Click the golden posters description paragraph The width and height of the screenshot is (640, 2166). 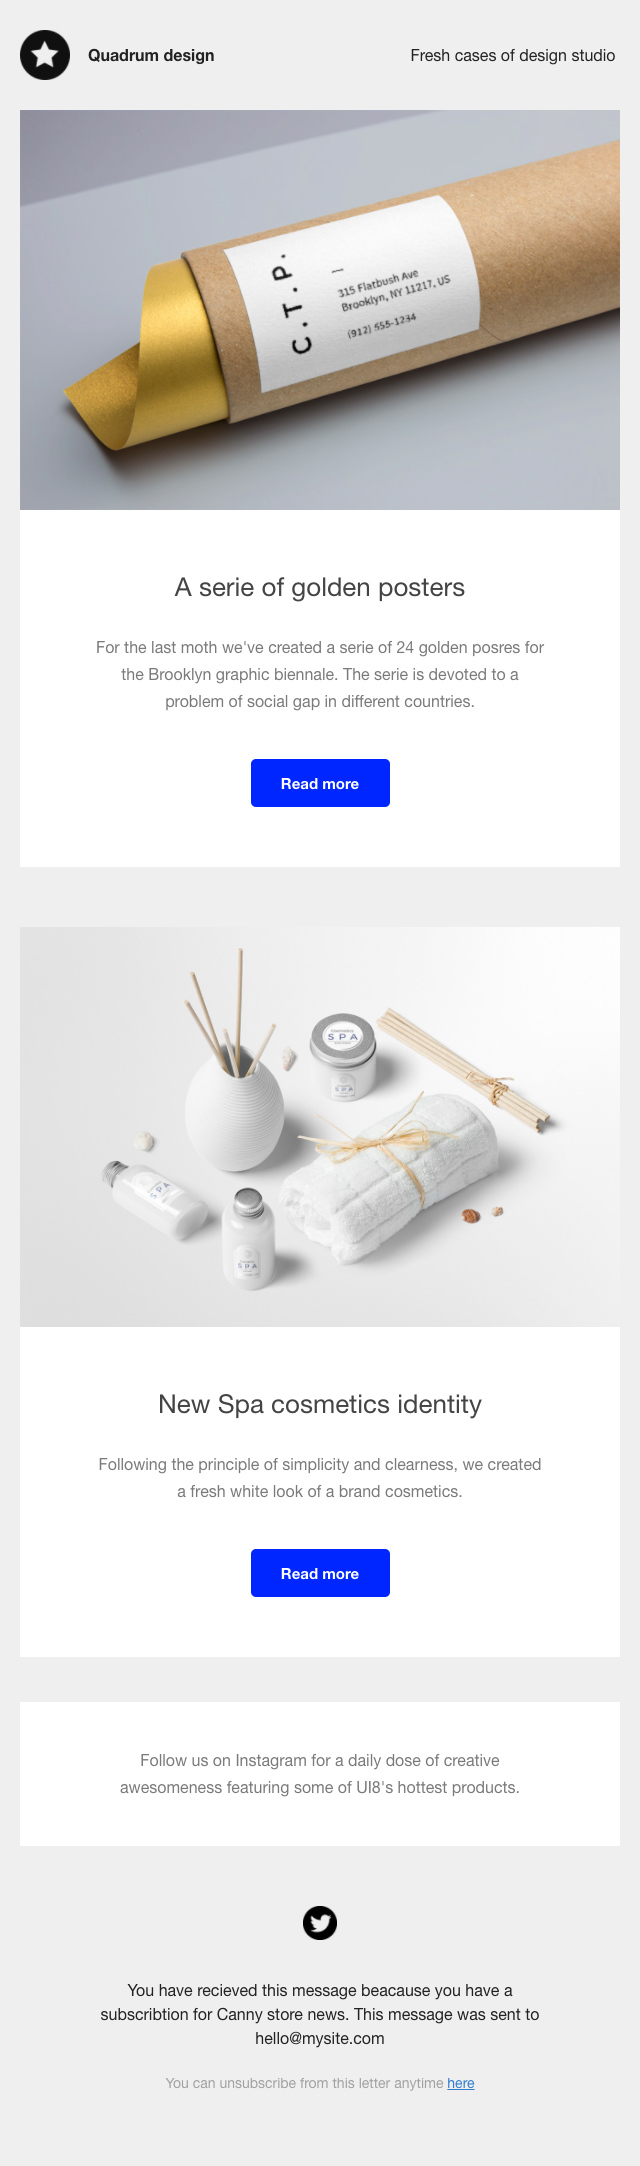pos(320,675)
